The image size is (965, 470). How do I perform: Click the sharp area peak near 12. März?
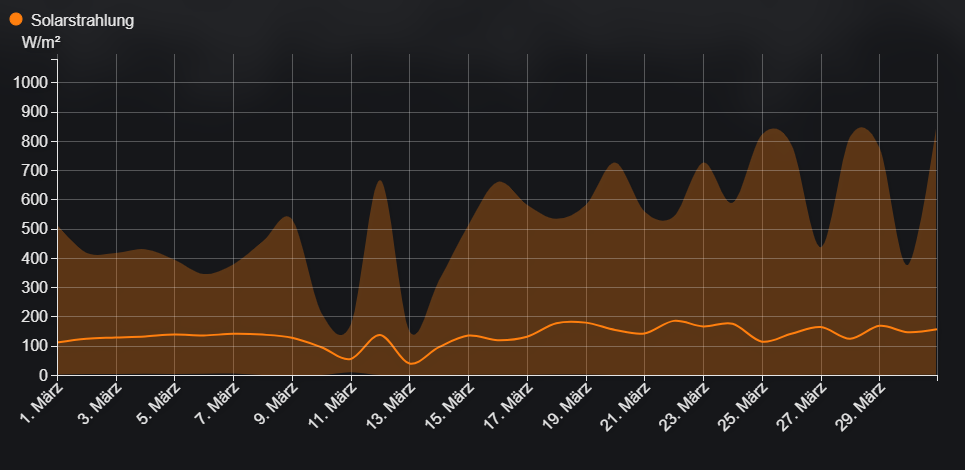click(x=380, y=182)
